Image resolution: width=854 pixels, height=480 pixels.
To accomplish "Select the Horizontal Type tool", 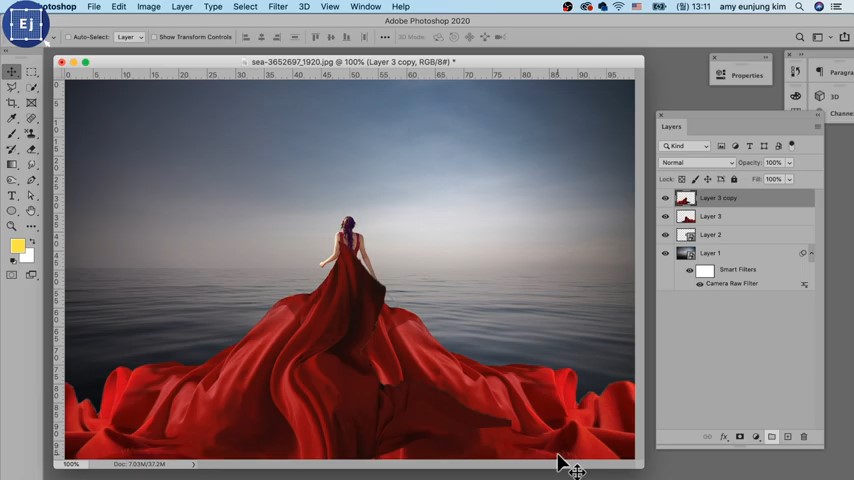I will tap(11, 195).
